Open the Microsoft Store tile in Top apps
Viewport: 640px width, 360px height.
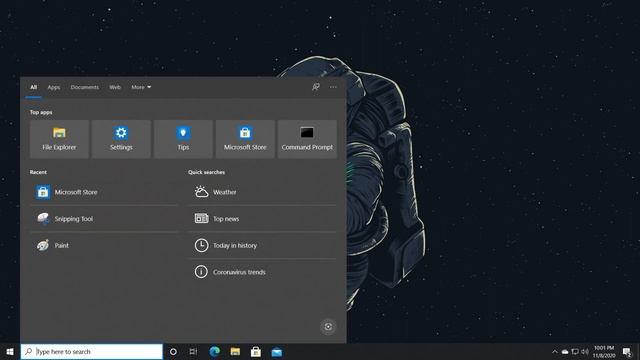[245, 139]
